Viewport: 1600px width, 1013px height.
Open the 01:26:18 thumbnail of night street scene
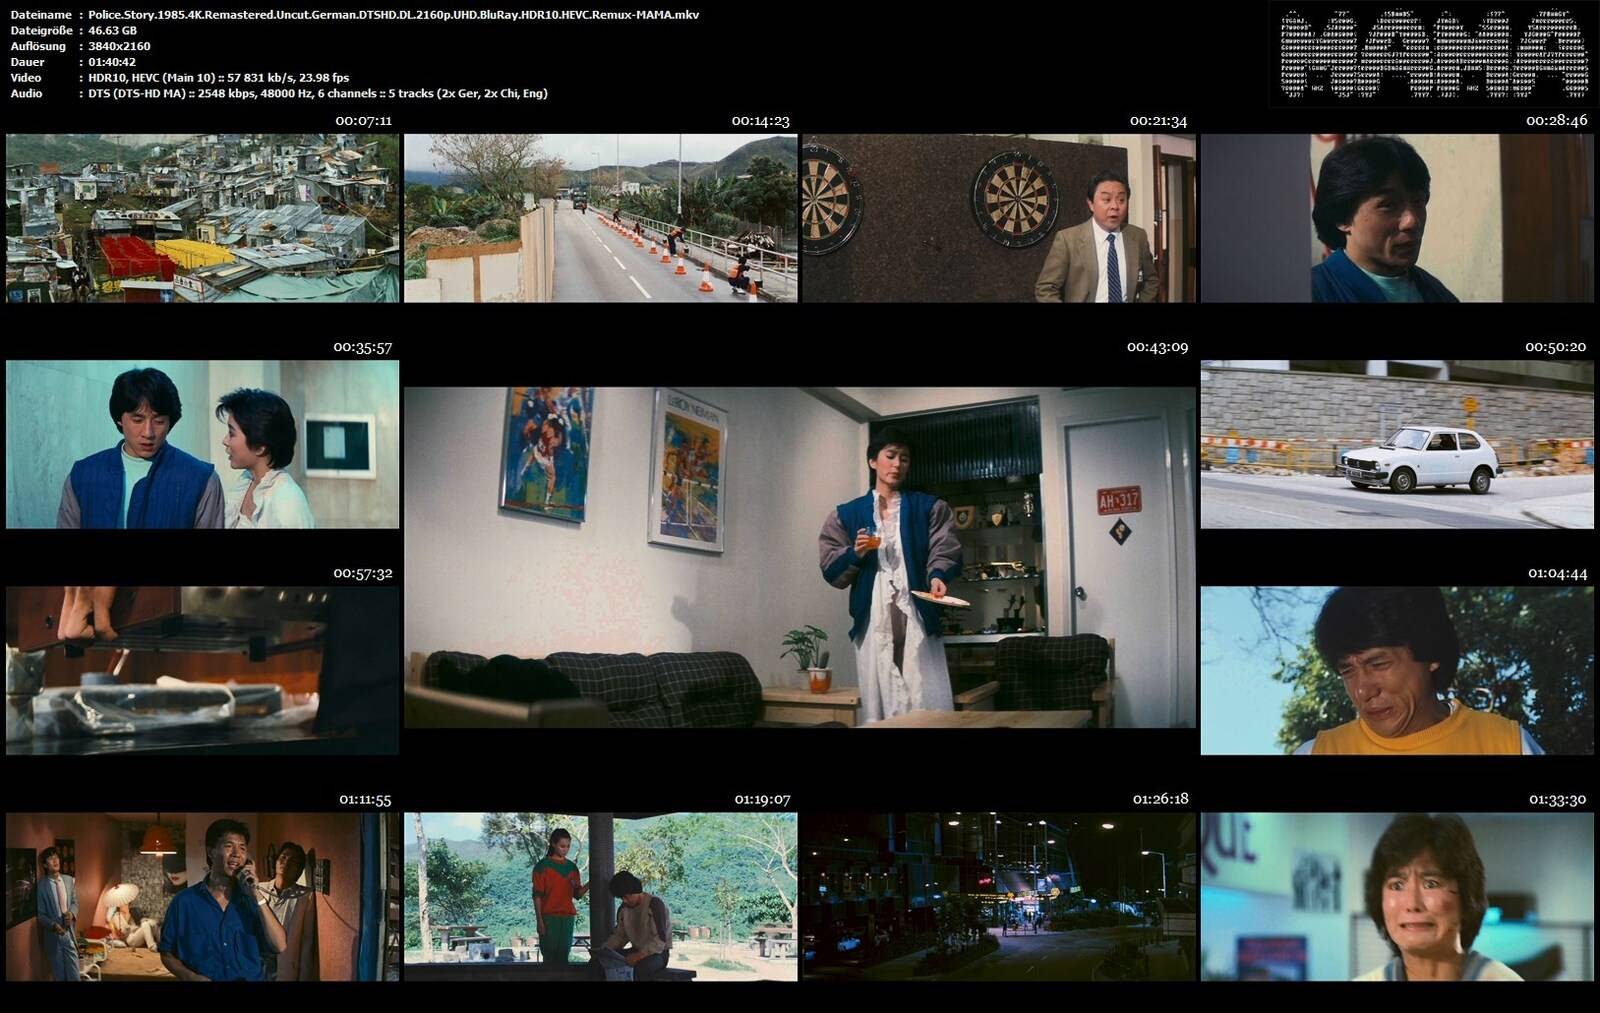(999, 896)
